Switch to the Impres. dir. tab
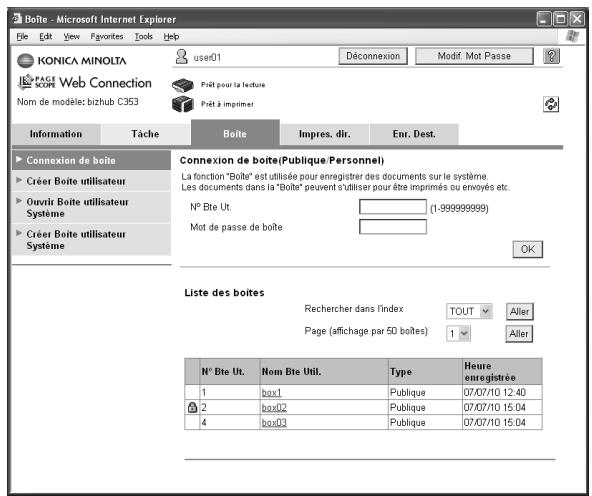The width and height of the screenshot is (592, 496). (x=325, y=134)
